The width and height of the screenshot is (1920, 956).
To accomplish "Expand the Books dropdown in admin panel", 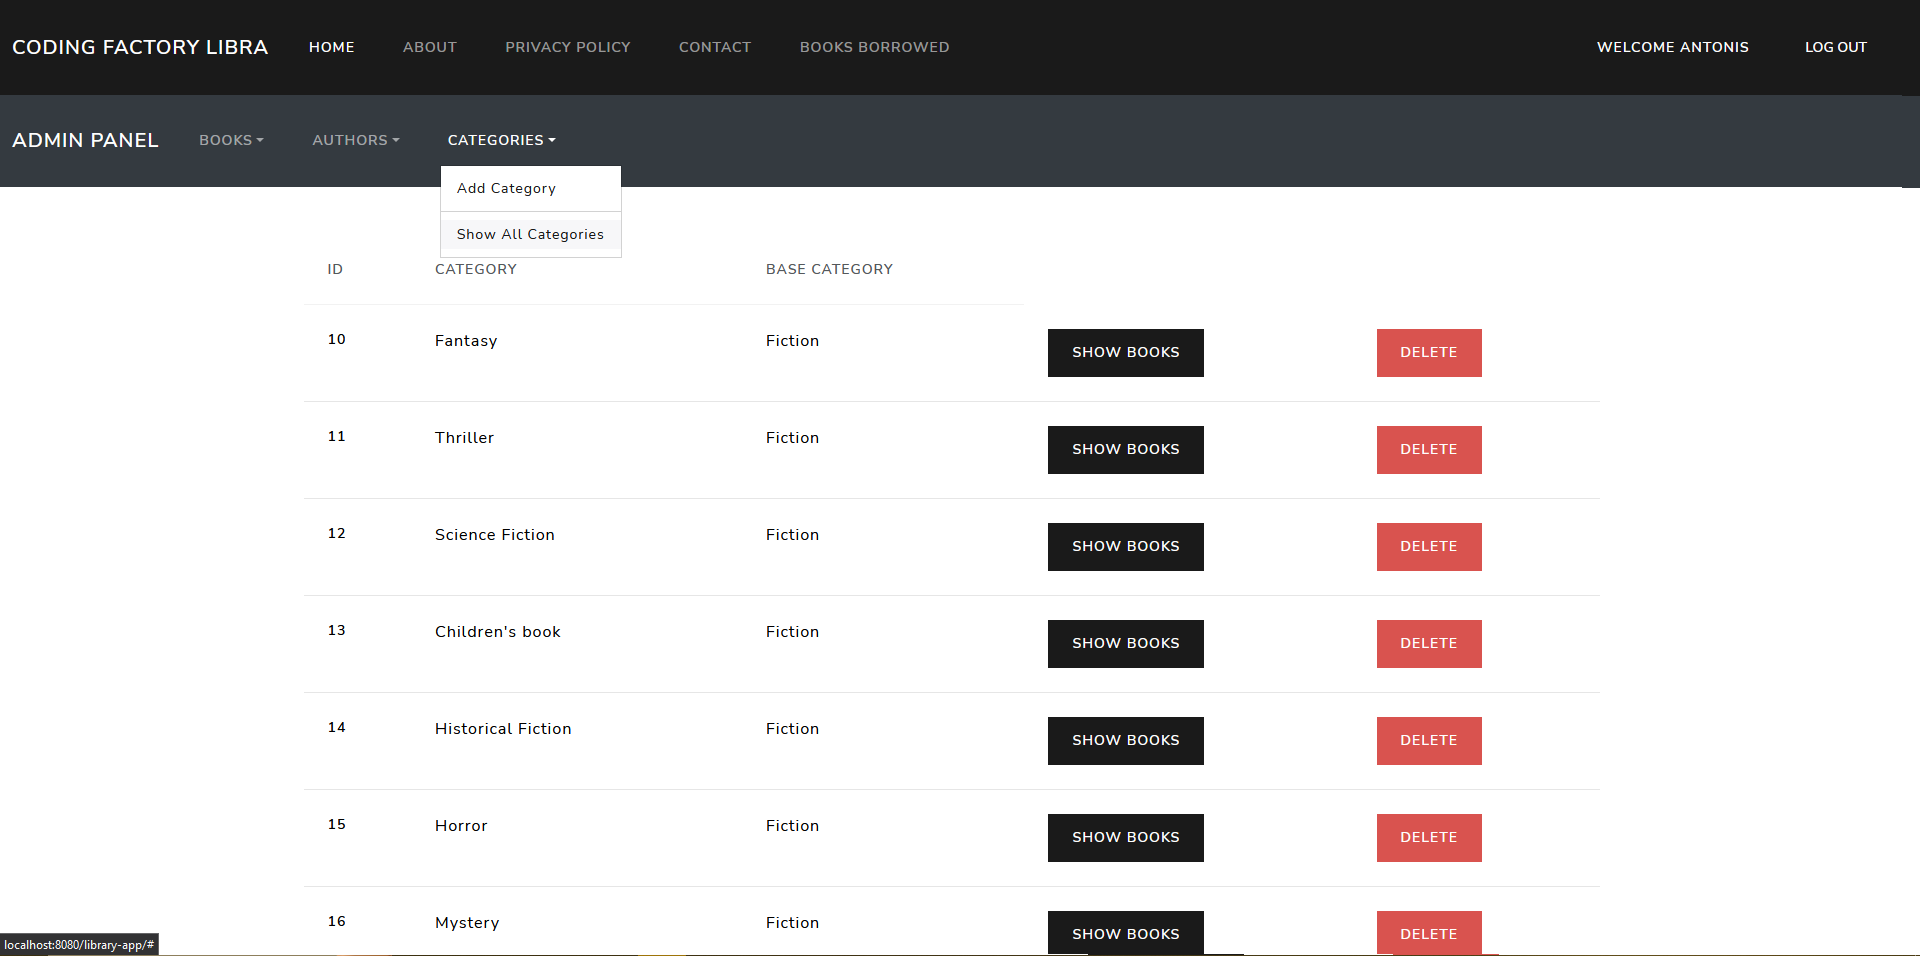I will [x=231, y=140].
